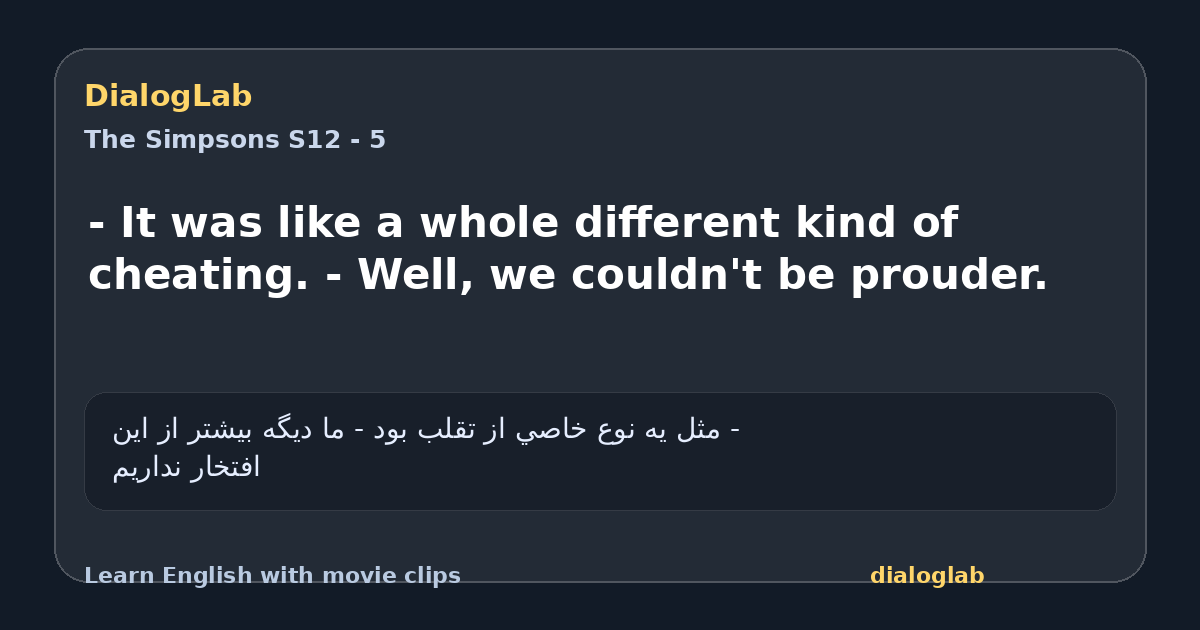1200x630 pixels.
Task: Open the "Learn English with movie clips" tagline
Action: tap(272, 576)
